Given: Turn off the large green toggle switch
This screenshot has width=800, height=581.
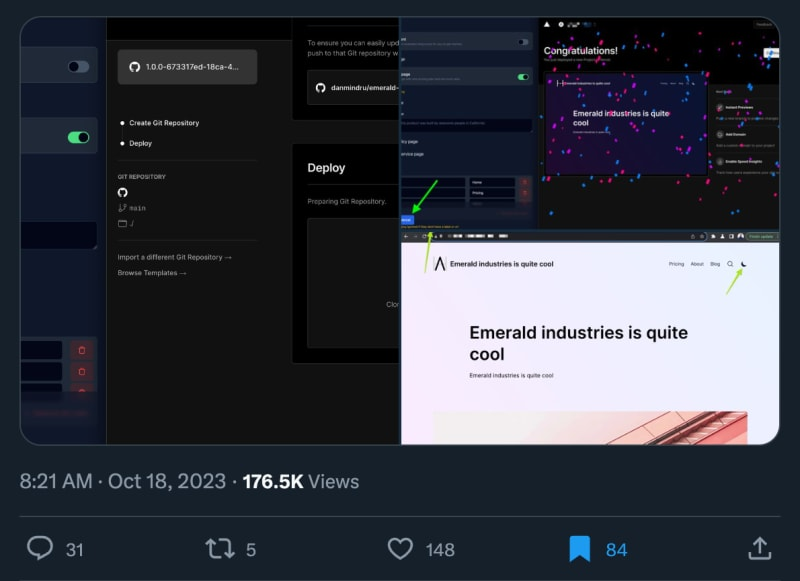Looking at the screenshot, I should pyautogui.click(x=79, y=137).
